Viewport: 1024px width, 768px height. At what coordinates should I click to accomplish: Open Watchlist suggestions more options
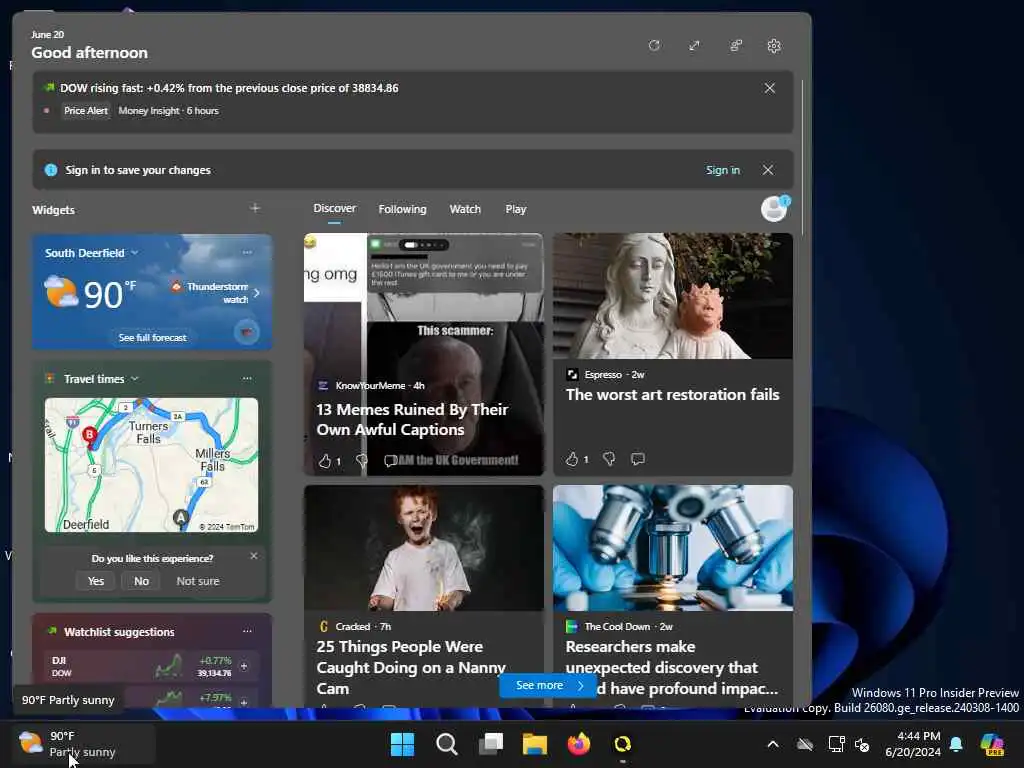(x=247, y=631)
